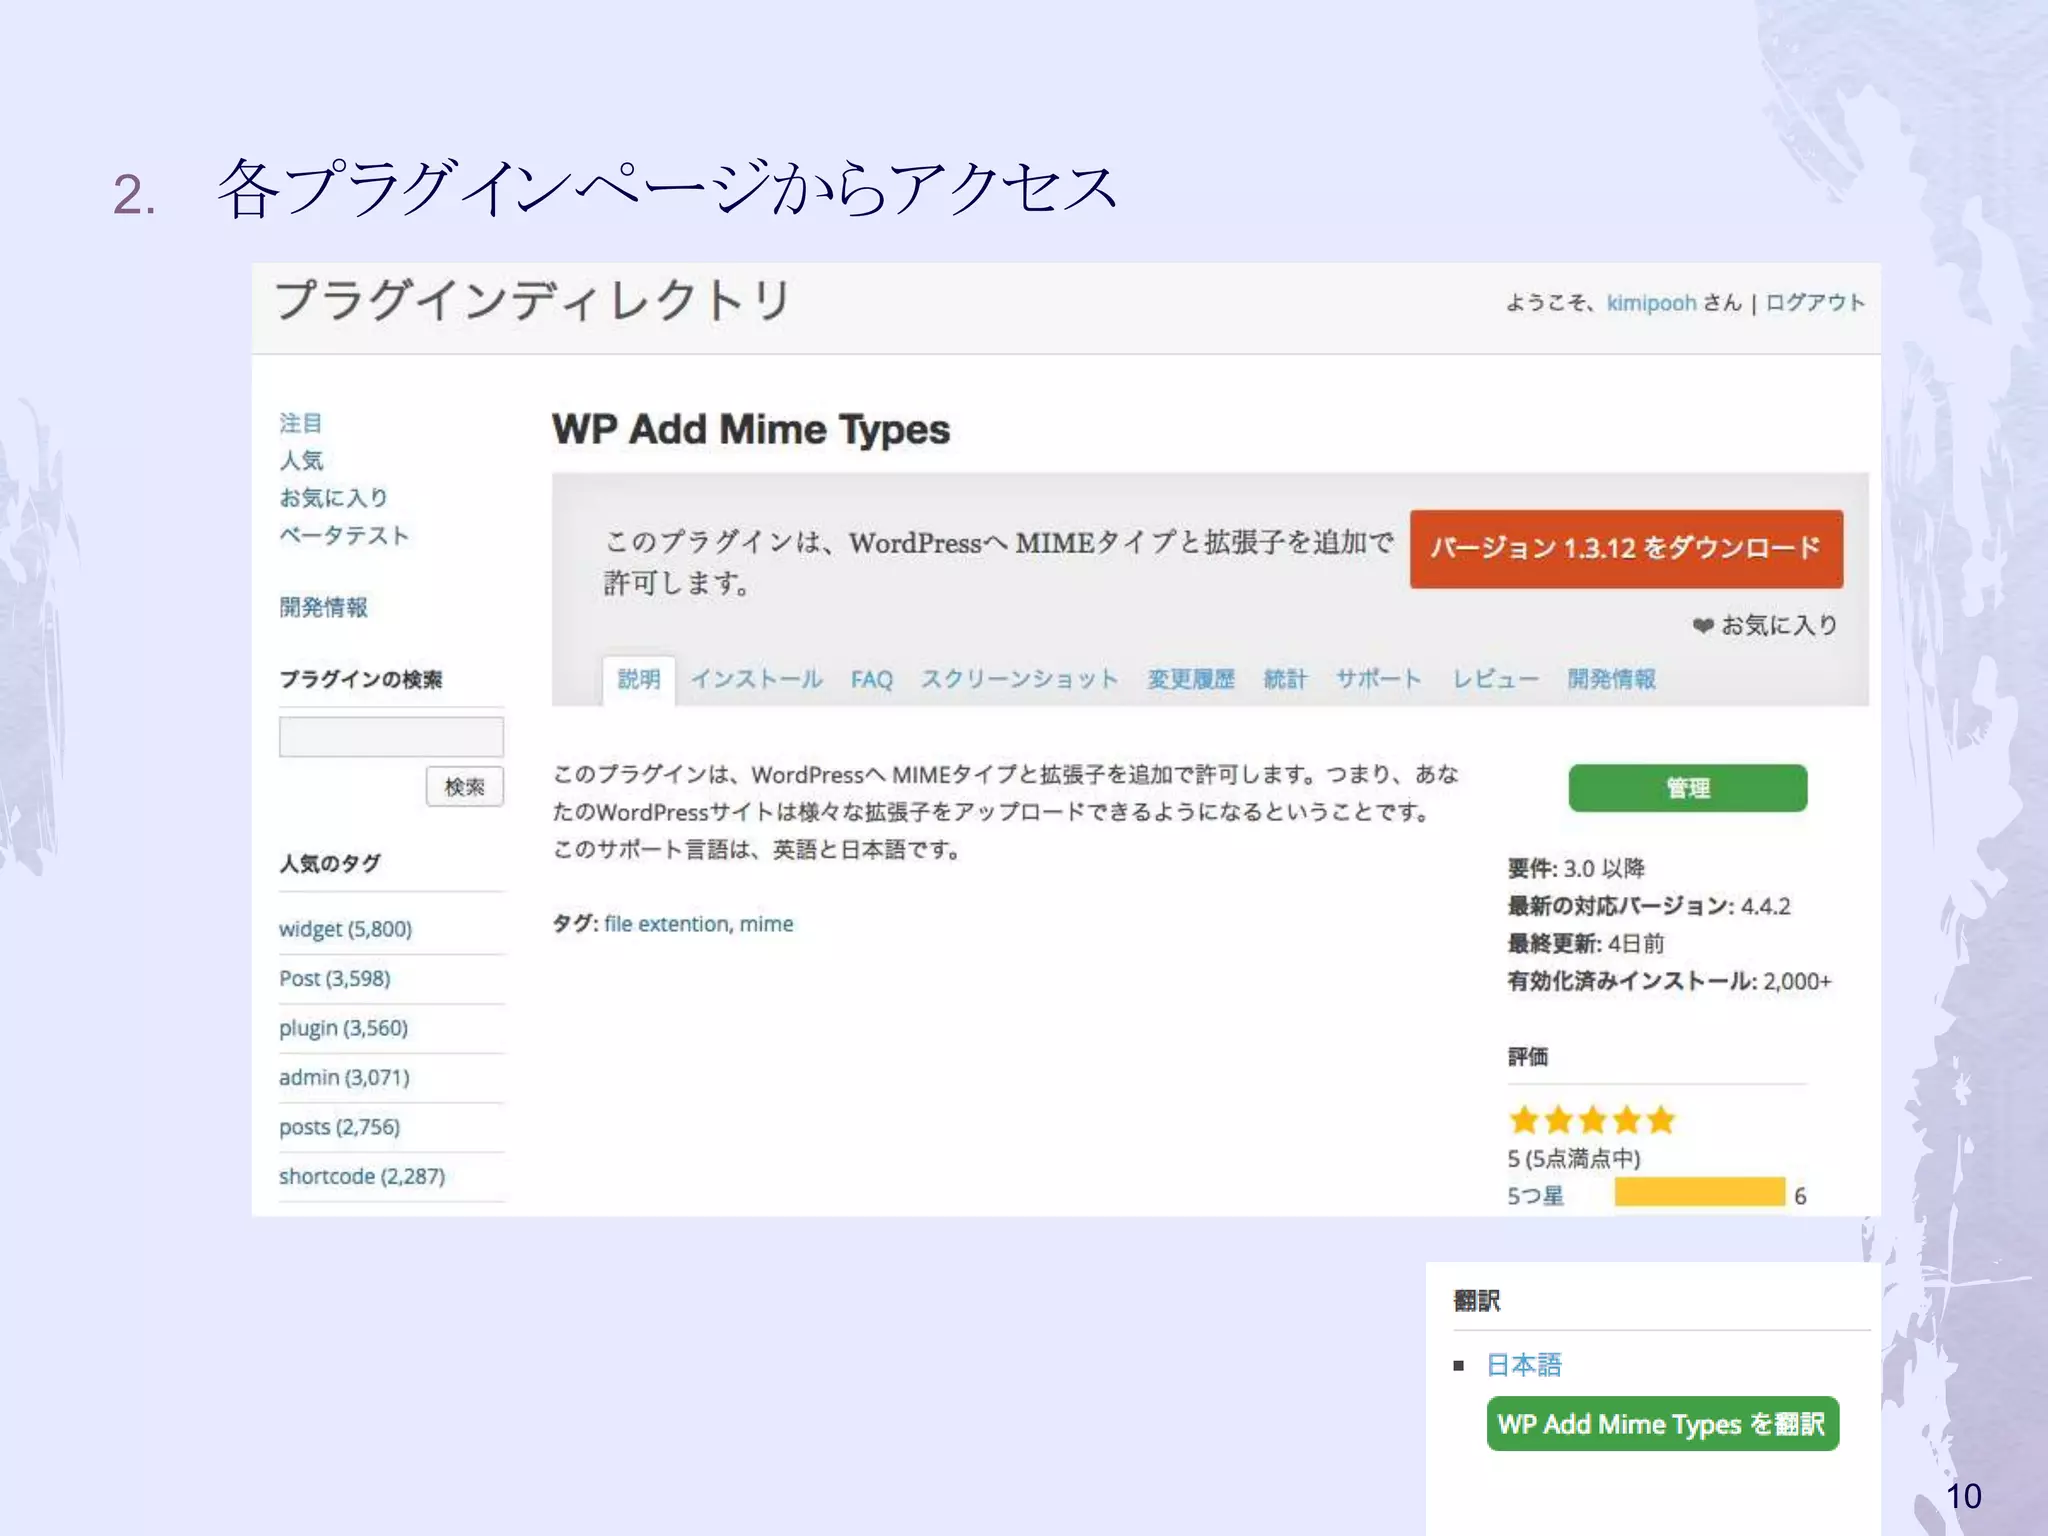Screen dimensions: 2048x1536
Task: Click the 最終更新: 4日前 text
Action: click(x=1586, y=944)
